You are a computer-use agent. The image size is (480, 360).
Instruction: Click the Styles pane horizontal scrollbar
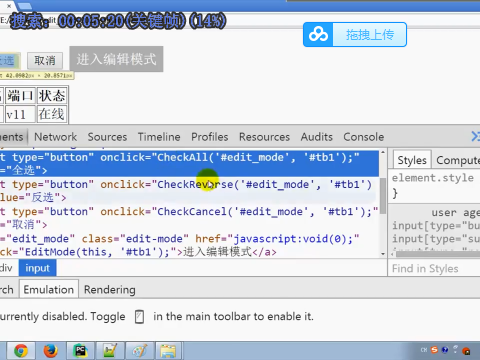click(437, 254)
